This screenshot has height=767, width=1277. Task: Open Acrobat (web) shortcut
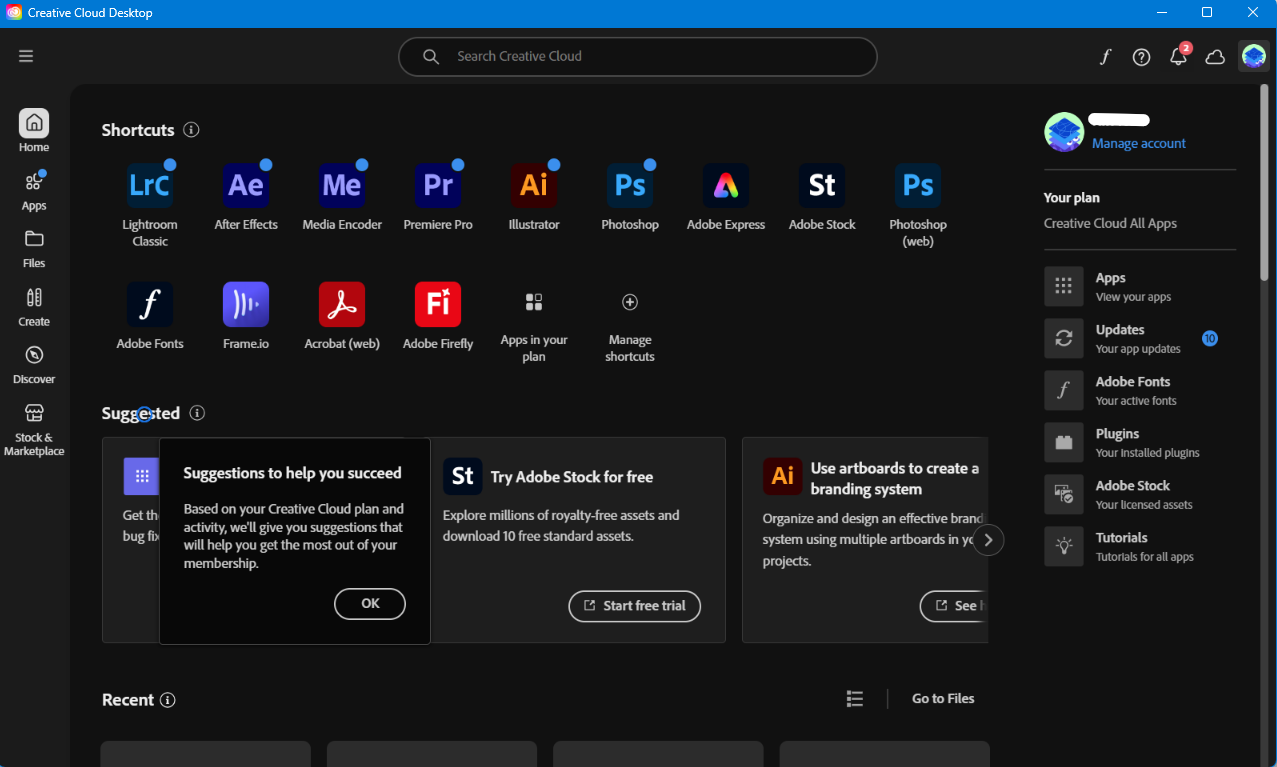pos(342,304)
